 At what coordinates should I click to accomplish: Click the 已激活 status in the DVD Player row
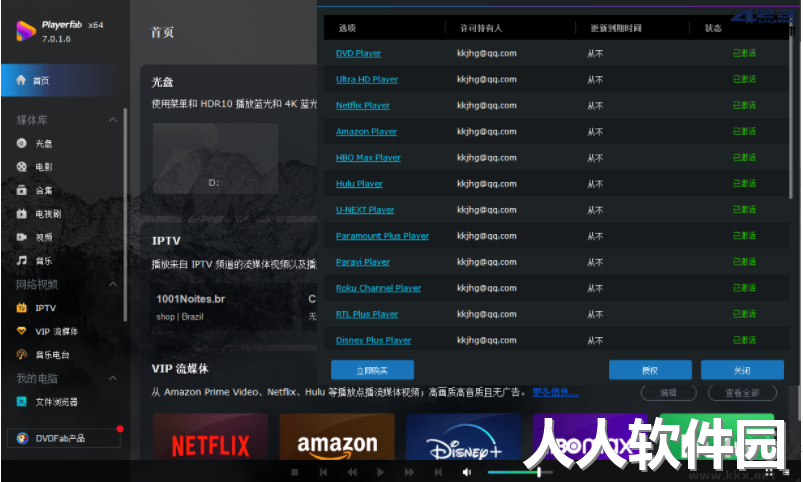(744, 53)
